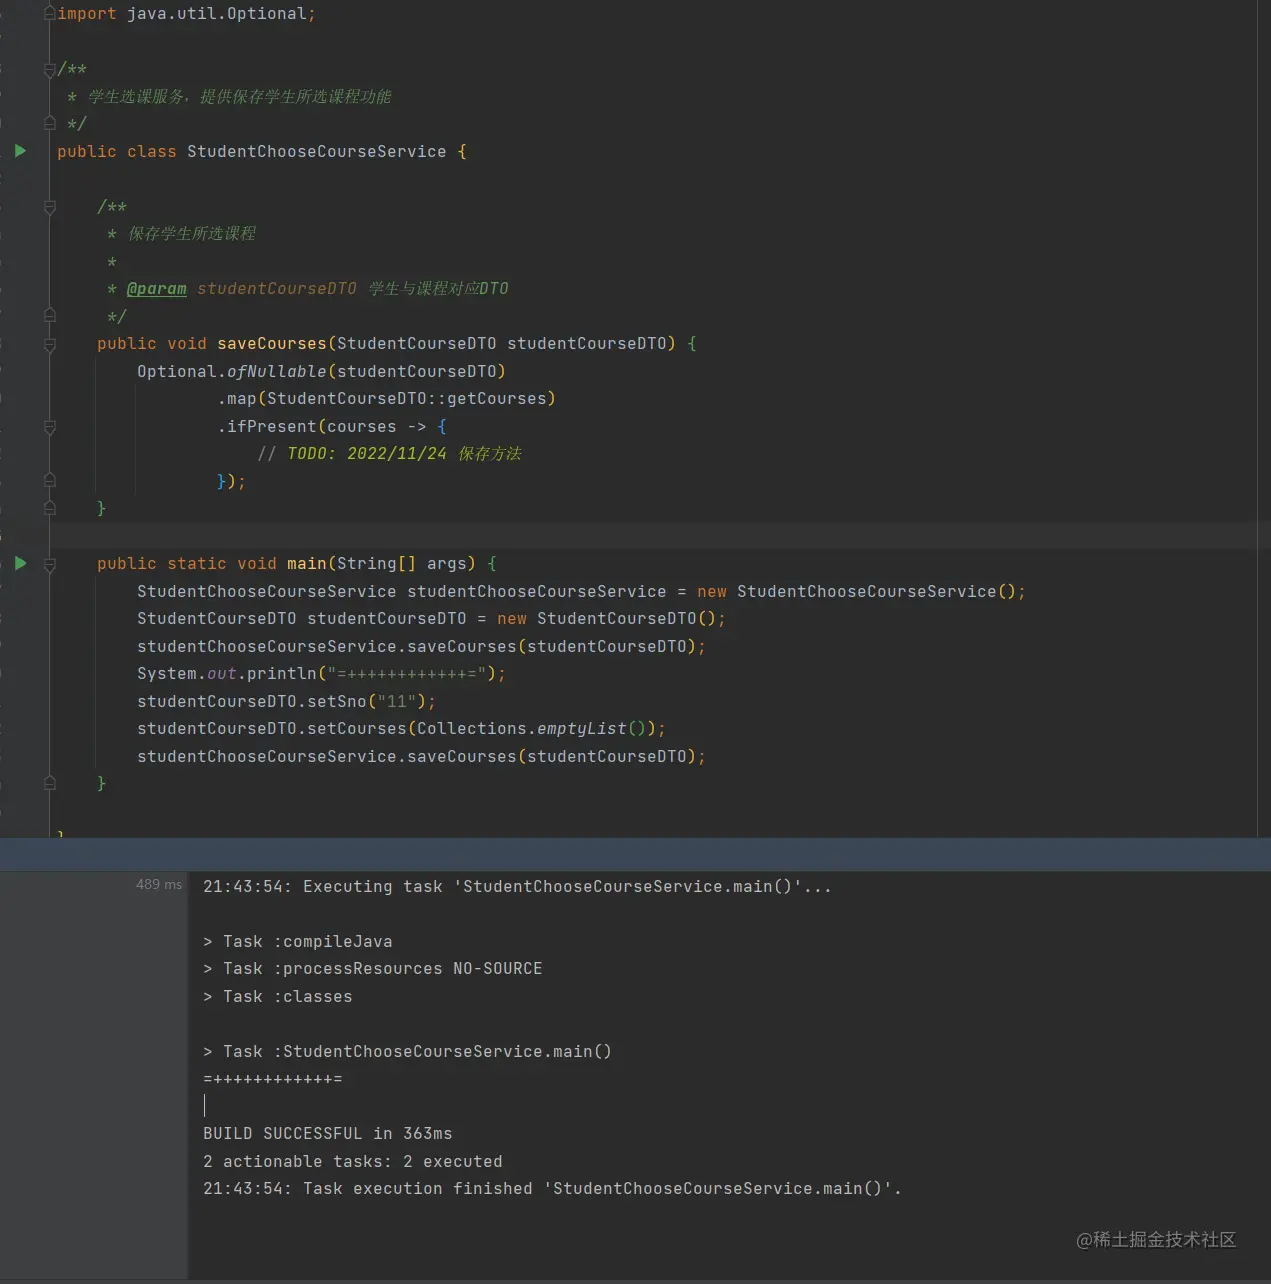Click the 'Task :classes' console line
Viewport: 1271px width, 1284px height.
(x=277, y=997)
